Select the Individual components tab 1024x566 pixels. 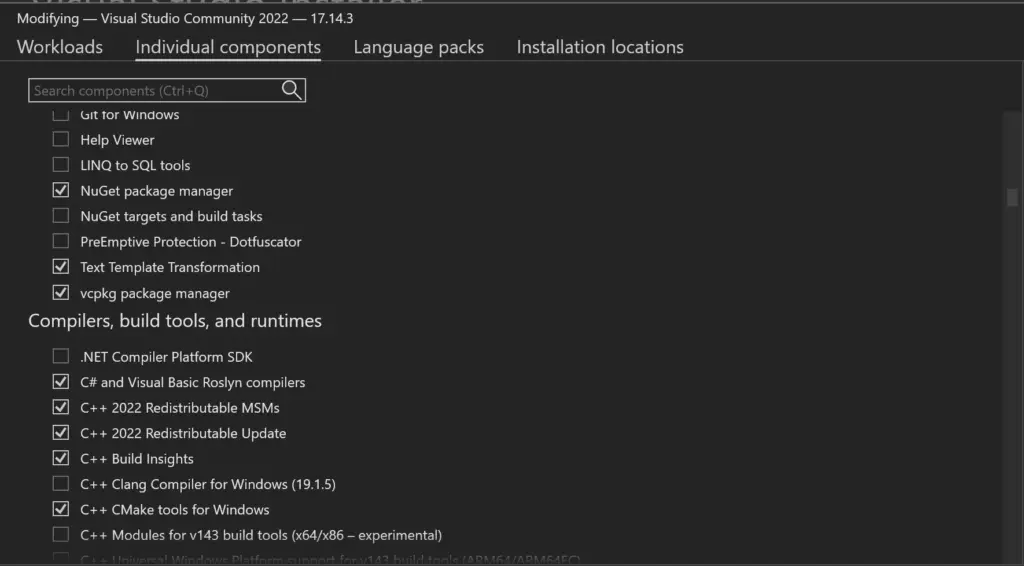(228, 47)
